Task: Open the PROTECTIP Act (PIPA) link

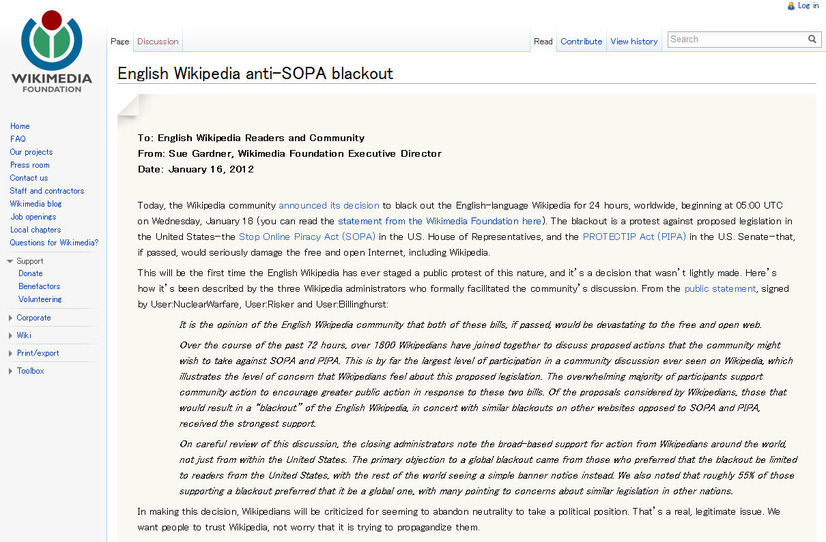Action: pyautogui.click(x=634, y=237)
